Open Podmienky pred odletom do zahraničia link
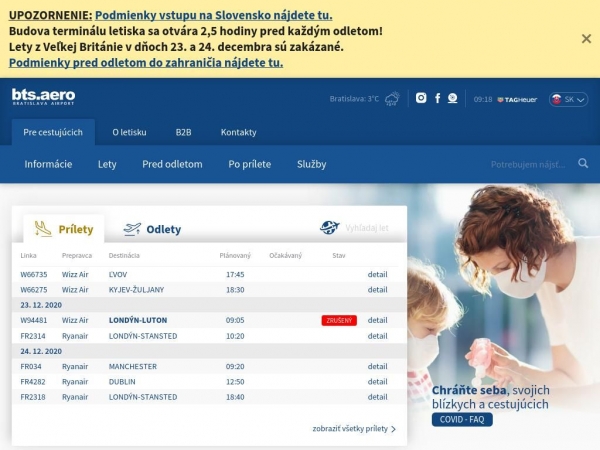Image resolution: width=600 pixels, height=450 pixels. pyautogui.click(x=146, y=62)
